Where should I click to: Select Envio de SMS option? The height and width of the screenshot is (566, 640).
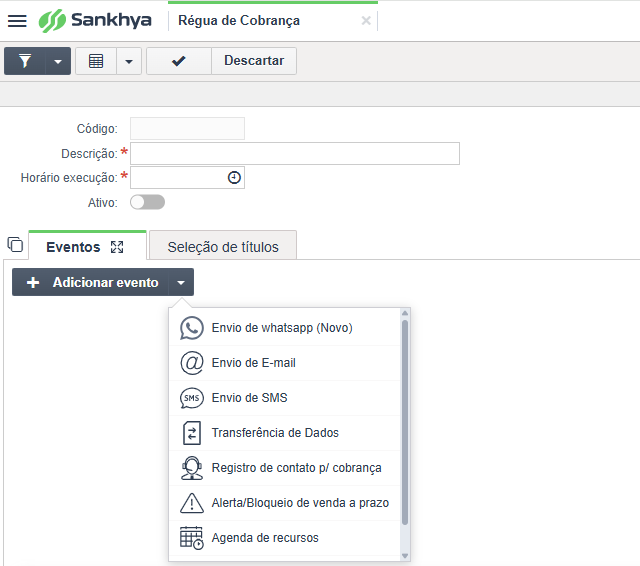285,398
